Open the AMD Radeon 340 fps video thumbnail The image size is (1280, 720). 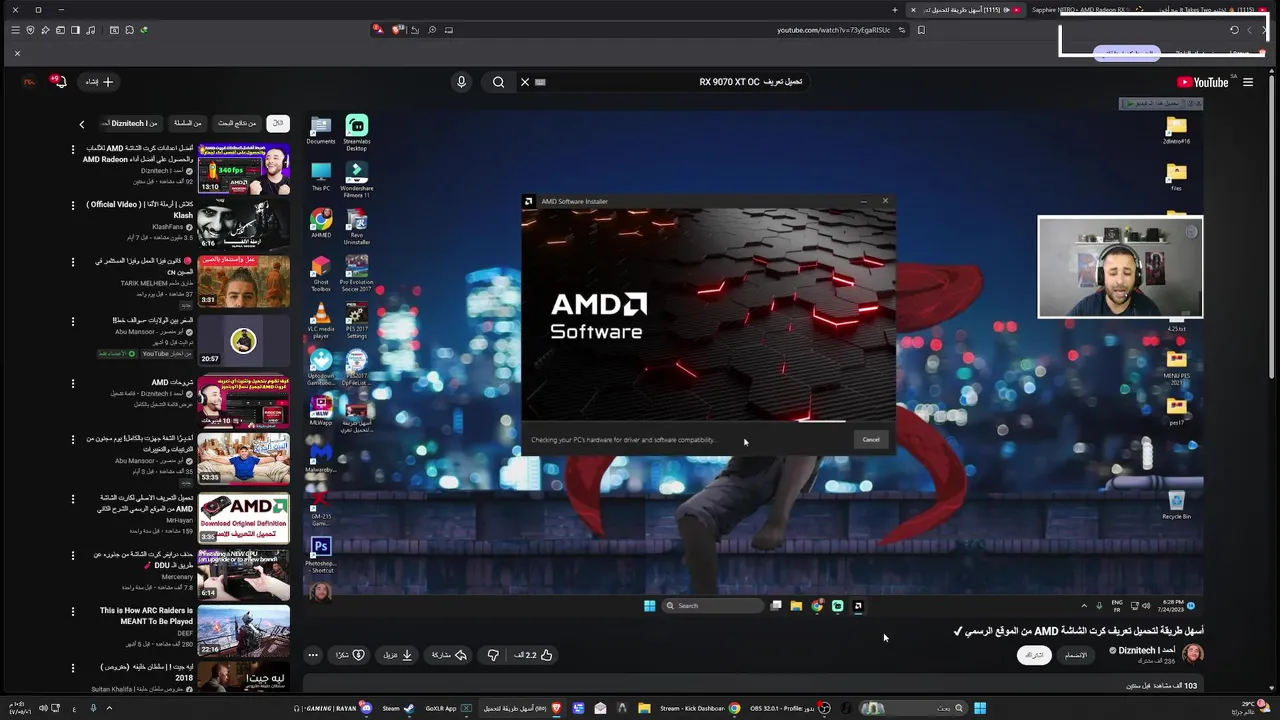coord(244,168)
